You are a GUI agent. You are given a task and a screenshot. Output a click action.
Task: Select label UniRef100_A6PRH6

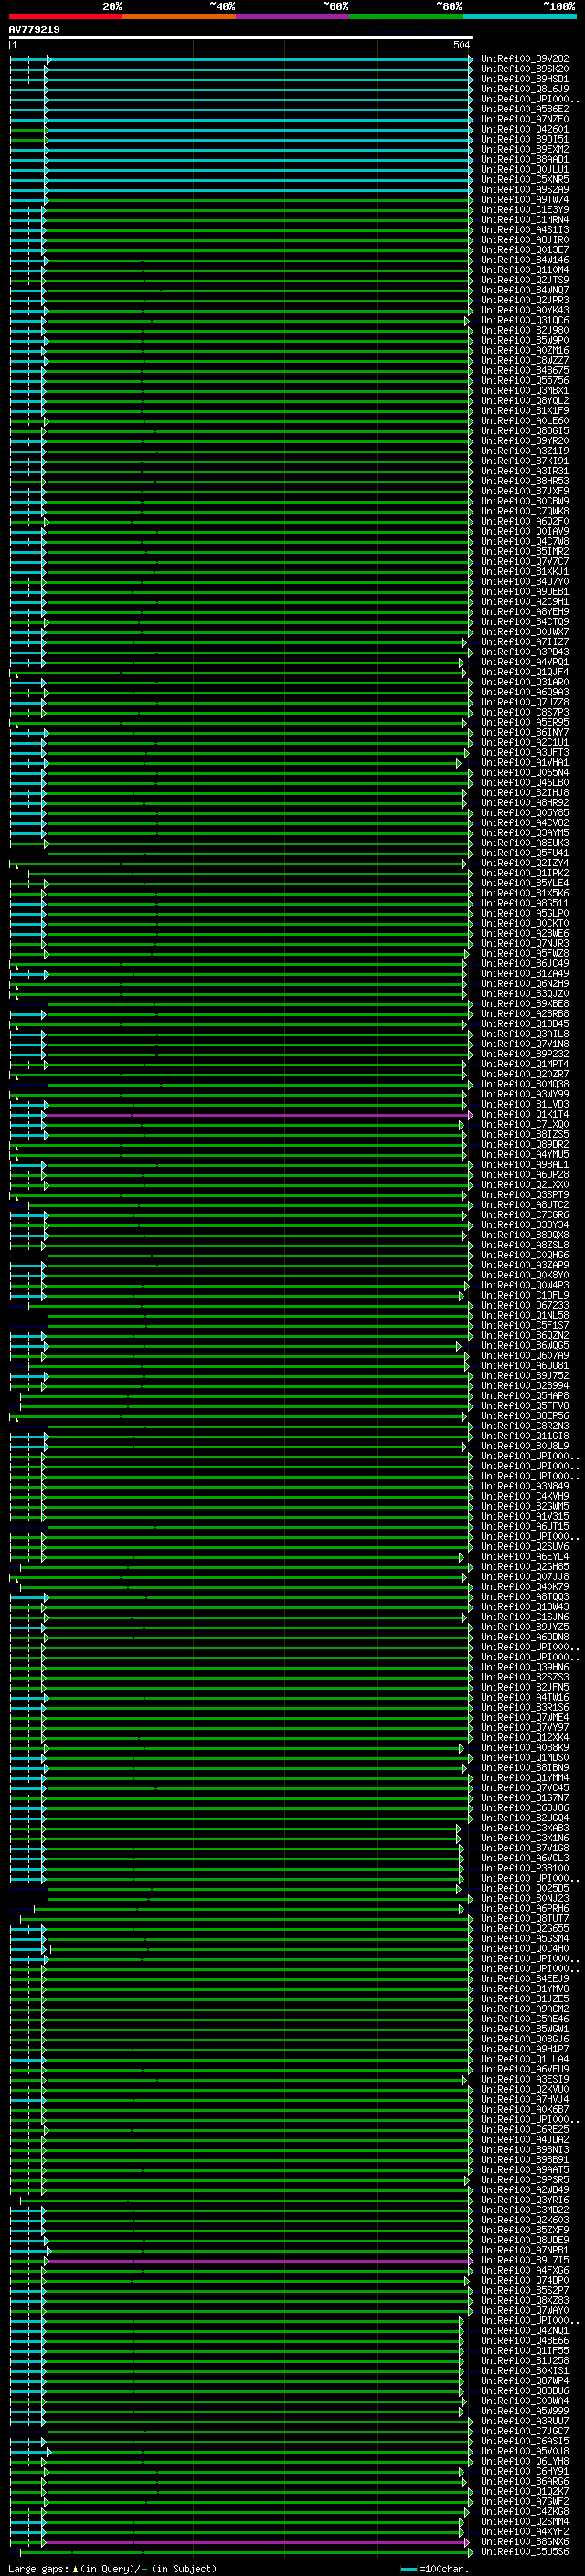(525, 1908)
